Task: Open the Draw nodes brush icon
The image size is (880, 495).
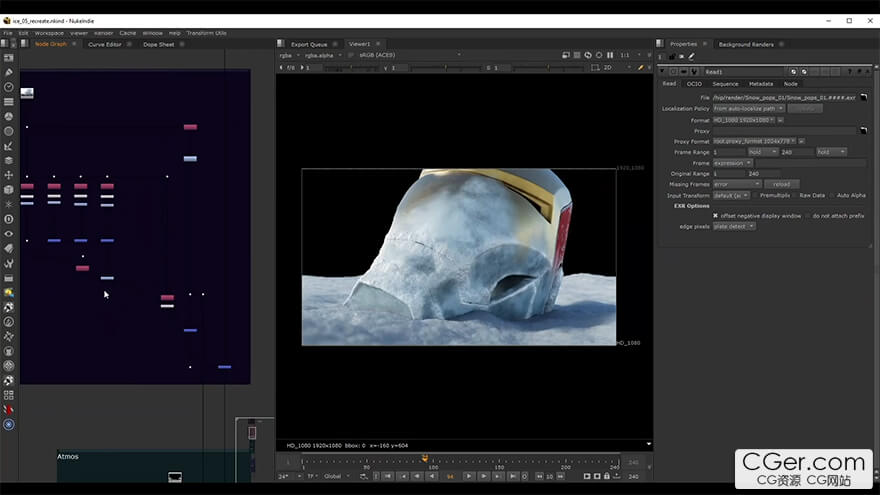Action: coord(8,72)
